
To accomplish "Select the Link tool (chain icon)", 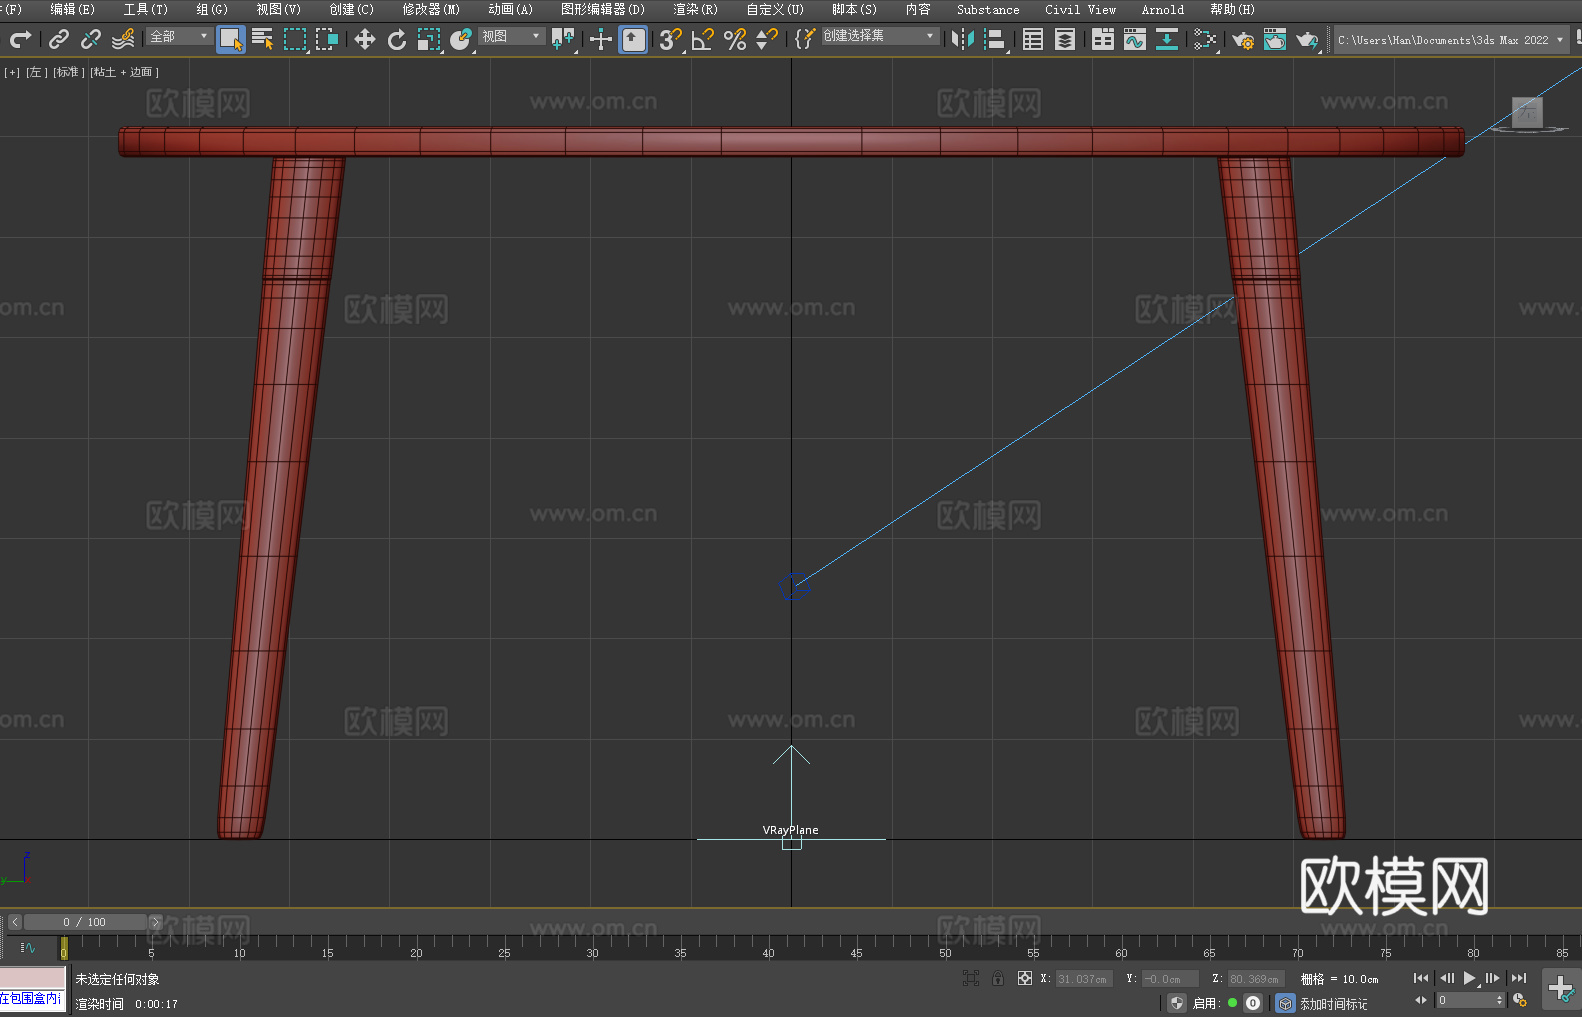I will 59,39.
